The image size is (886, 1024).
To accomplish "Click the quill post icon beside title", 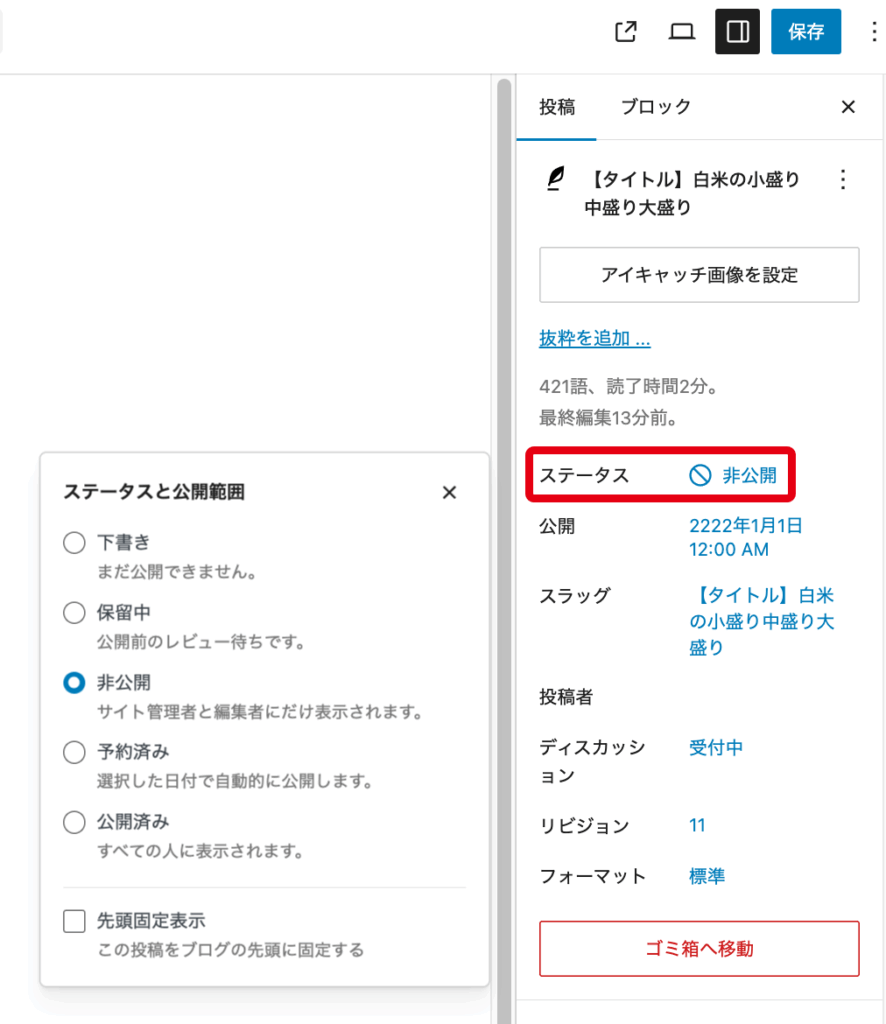I will (556, 180).
